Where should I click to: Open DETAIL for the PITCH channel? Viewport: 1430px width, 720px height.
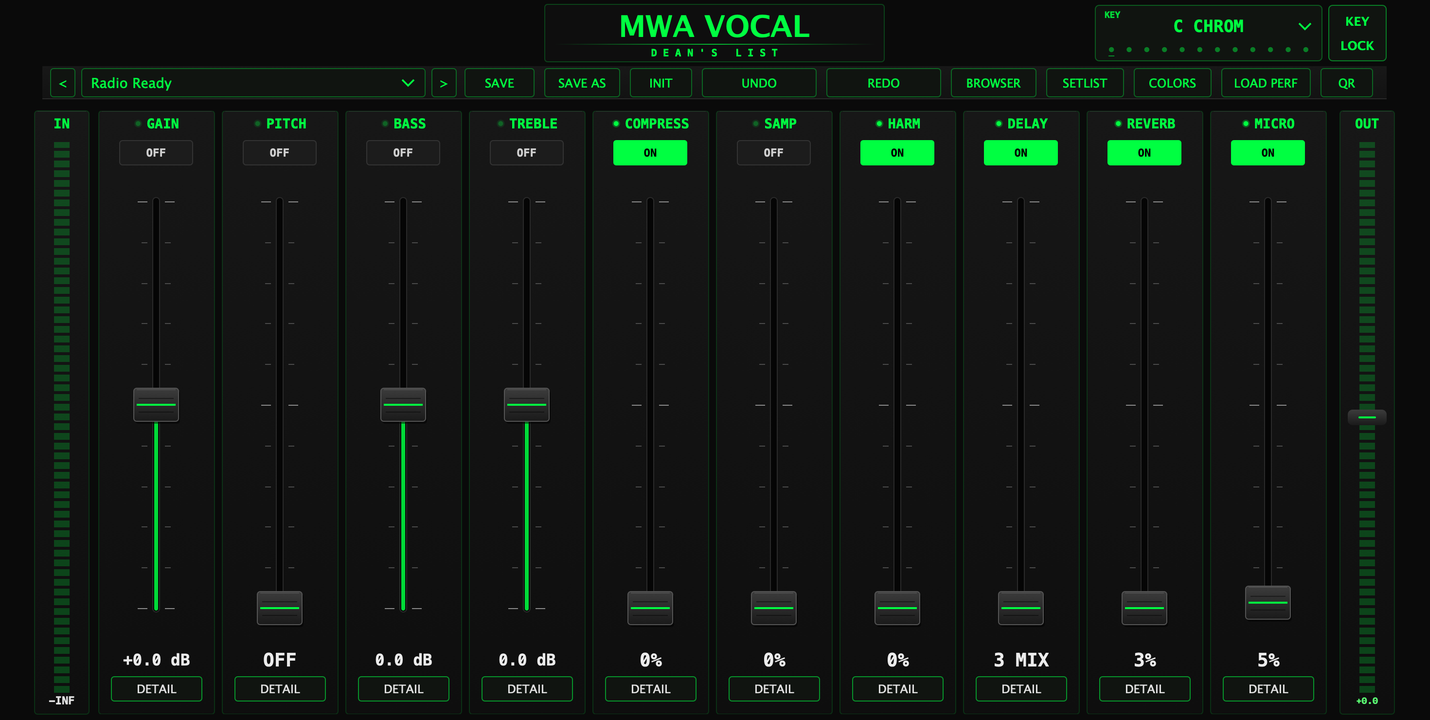point(280,689)
